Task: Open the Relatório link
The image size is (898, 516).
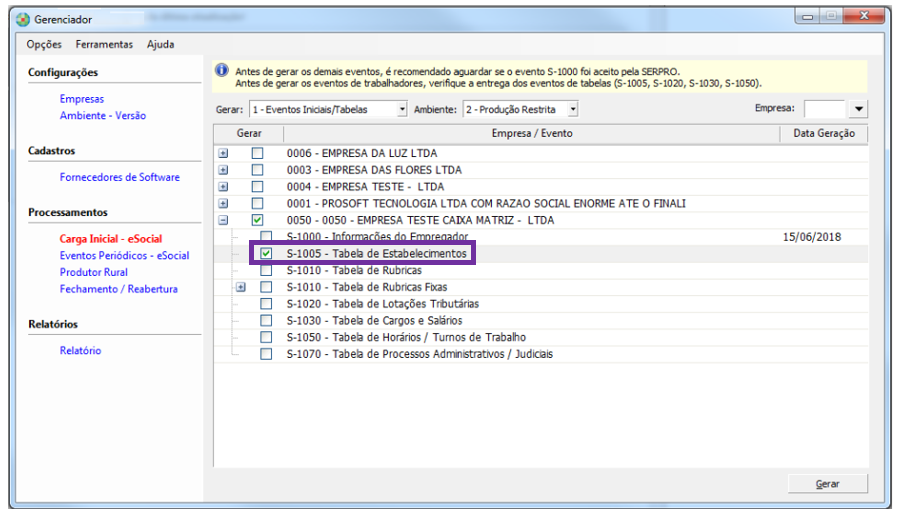Action: [81, 350]
